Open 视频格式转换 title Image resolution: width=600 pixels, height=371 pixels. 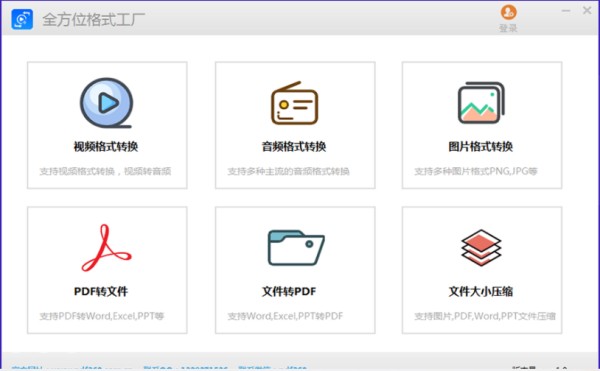106,146
